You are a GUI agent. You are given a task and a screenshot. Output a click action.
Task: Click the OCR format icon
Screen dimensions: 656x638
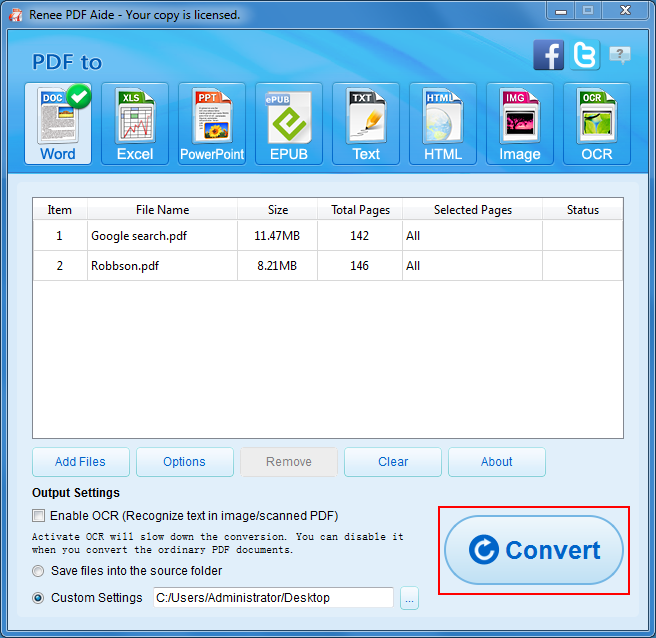[597, 124]
